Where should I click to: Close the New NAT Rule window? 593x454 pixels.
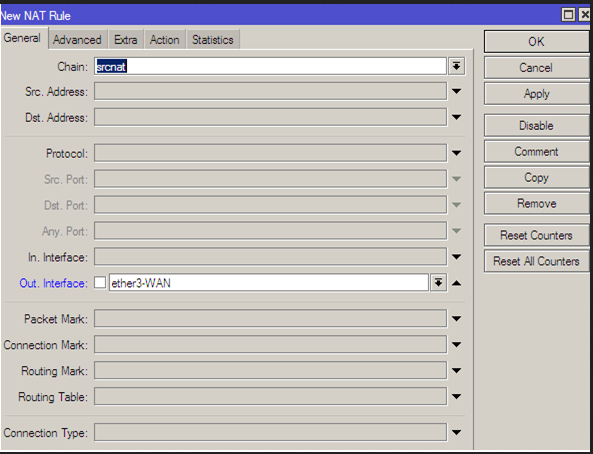(585, 15)
